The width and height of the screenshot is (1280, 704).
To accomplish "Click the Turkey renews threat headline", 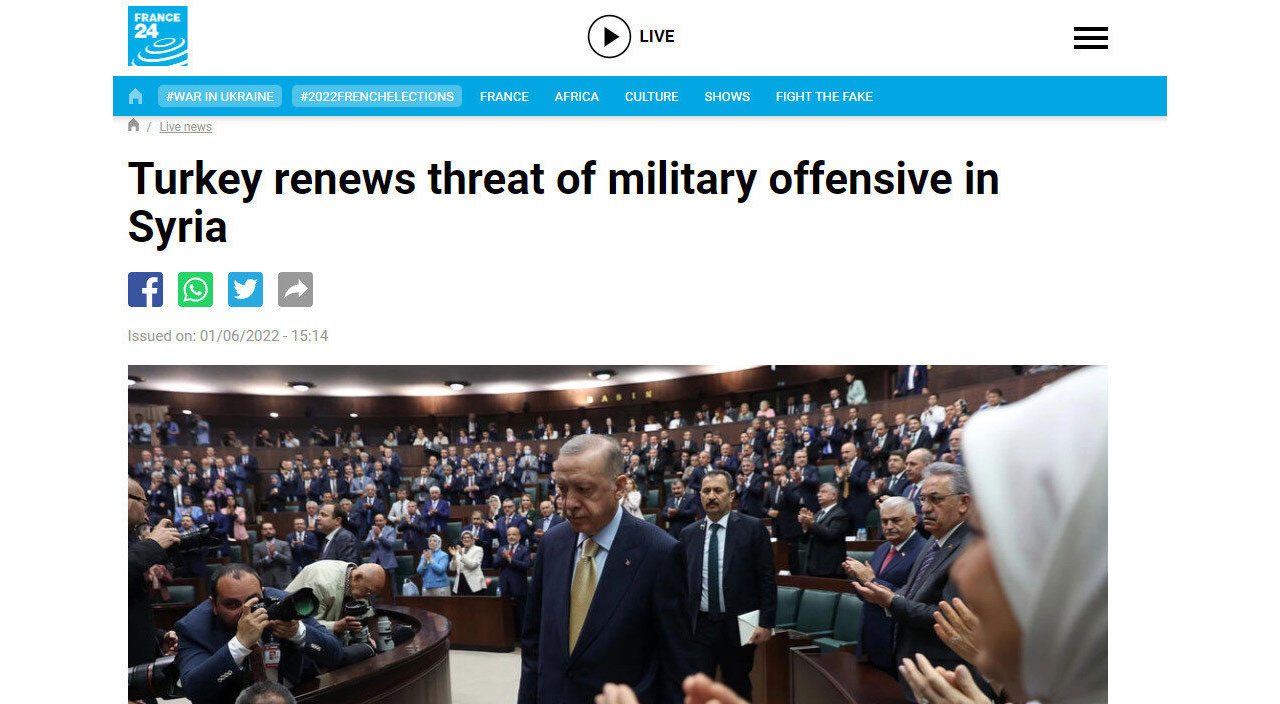I will tap(563, 203).
